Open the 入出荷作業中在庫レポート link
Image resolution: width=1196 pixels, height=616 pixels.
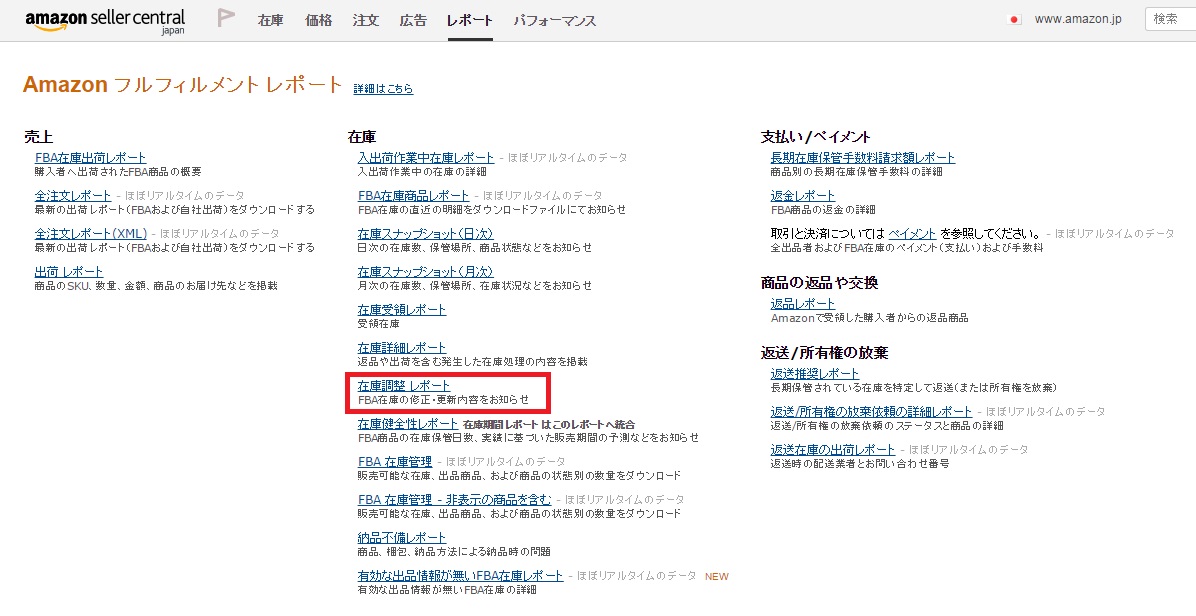426,158
